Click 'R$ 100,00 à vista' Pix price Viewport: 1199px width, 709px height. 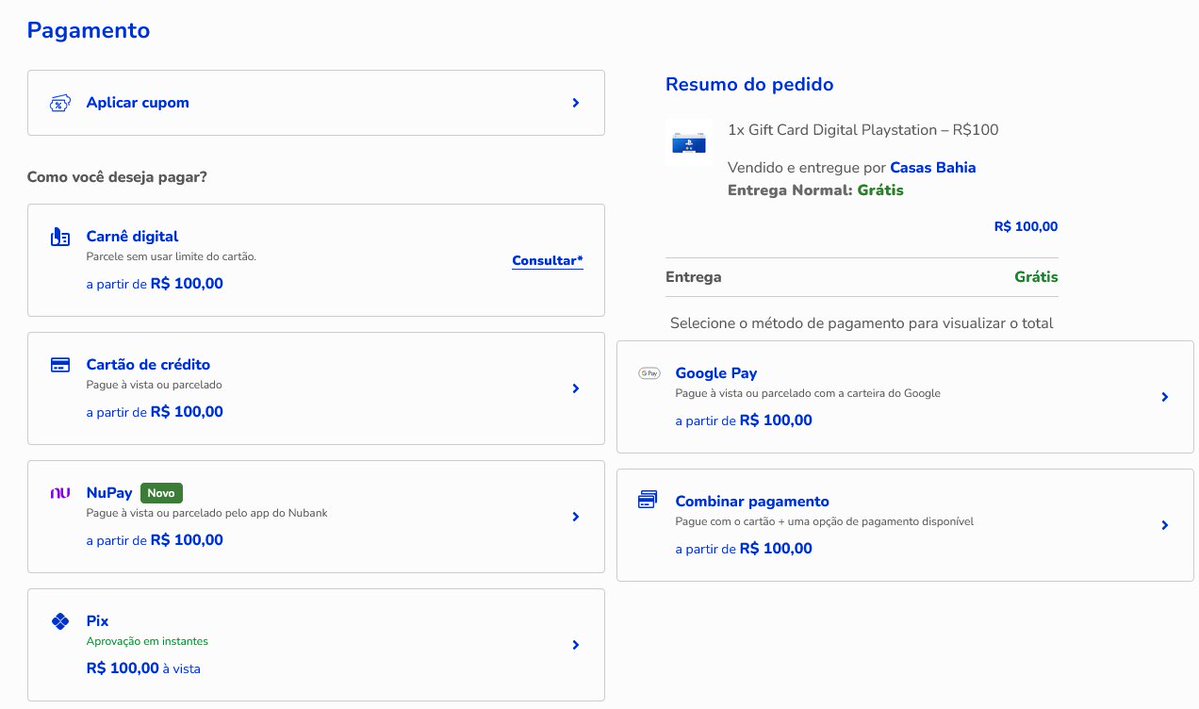[x=143, y=668]
